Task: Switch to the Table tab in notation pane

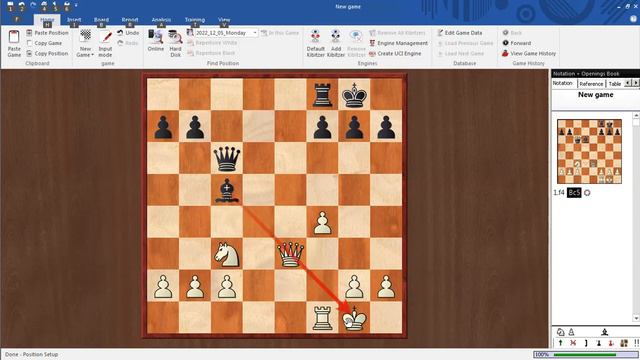Action: pyautogui.click(x=615, y=84)
